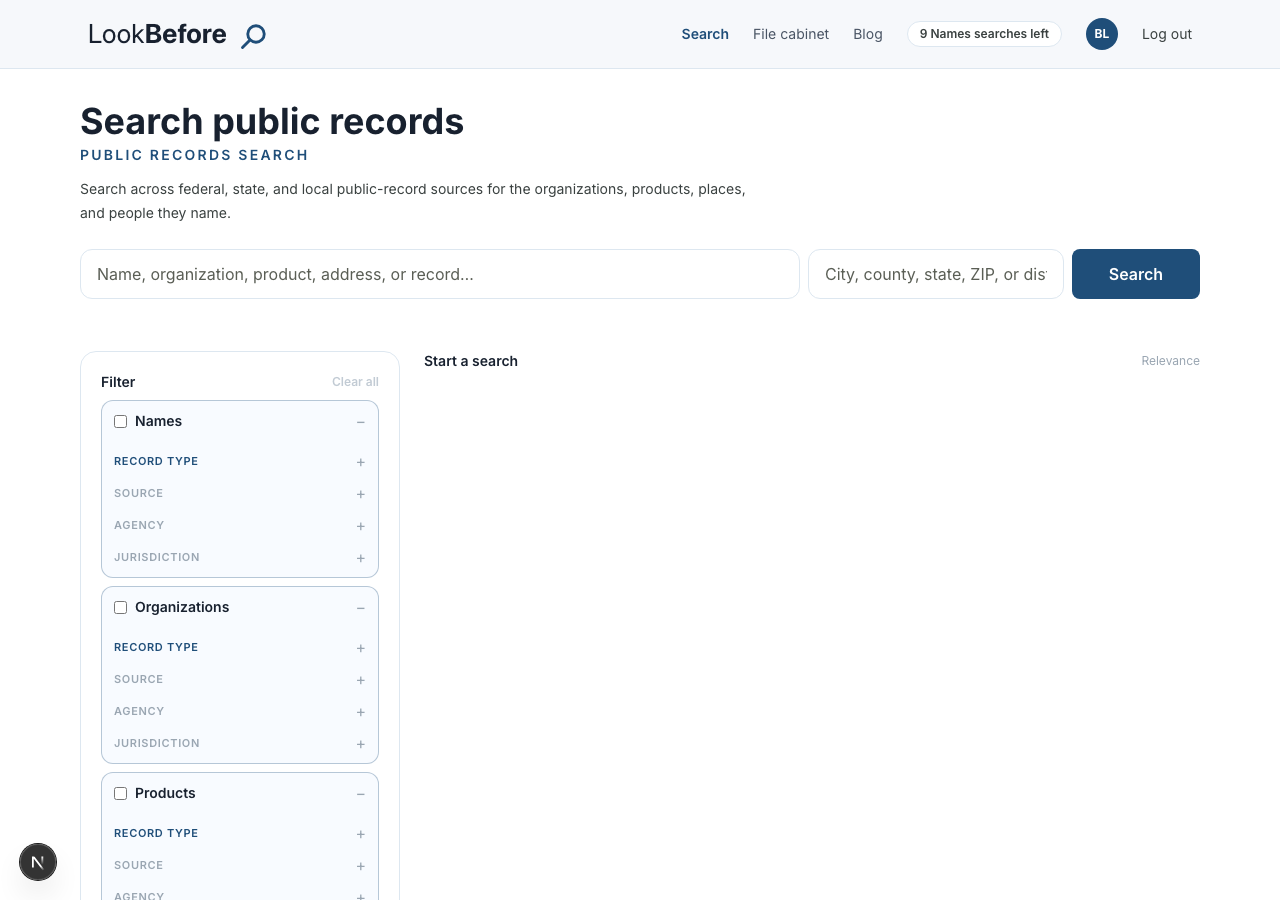This screenshot has height=900, width=1280.
Task: Click the Search public records heading
Action: [x=272, y=121]
